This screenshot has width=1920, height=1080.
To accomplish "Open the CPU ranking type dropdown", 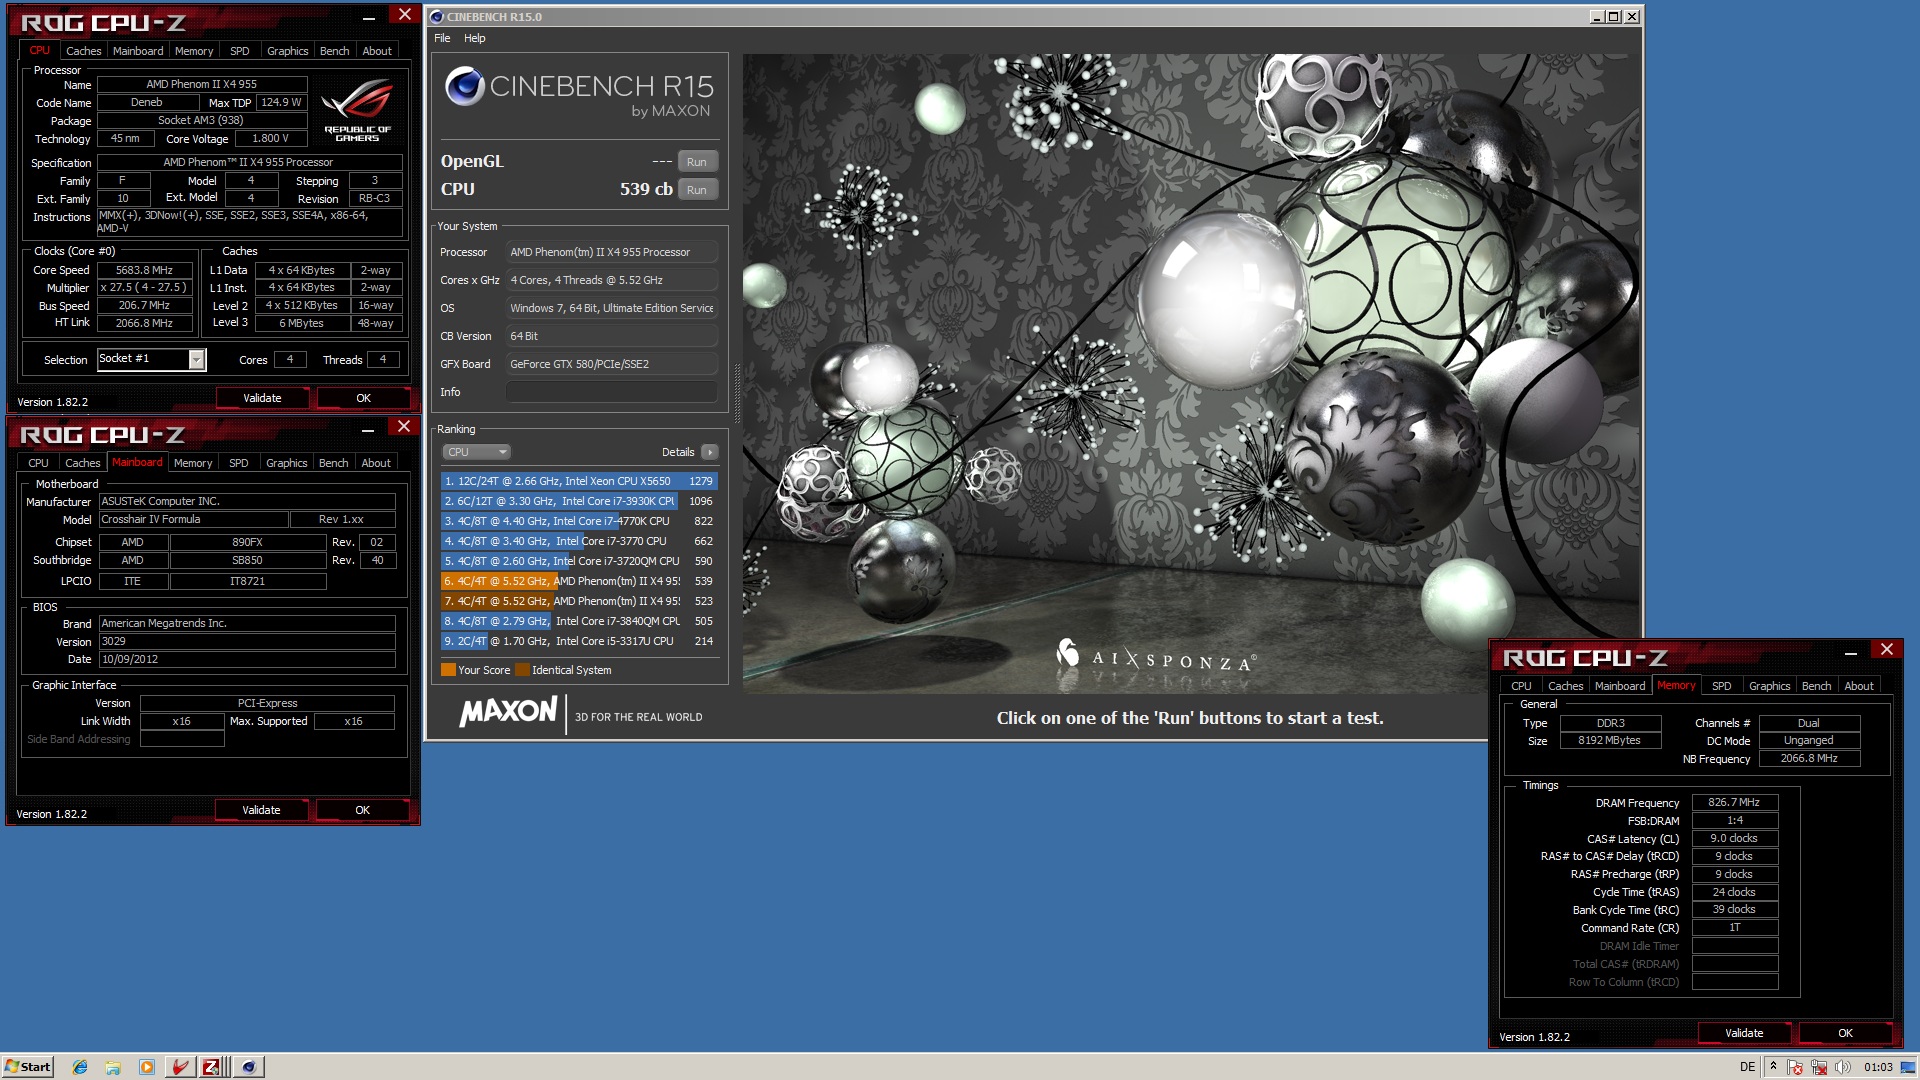I will pos(476,452).
